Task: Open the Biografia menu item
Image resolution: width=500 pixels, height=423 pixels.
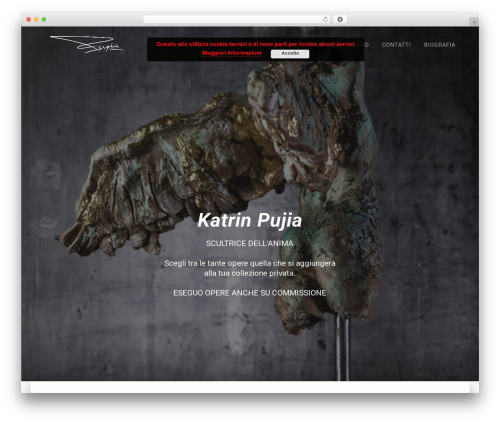Action: point(439,45)
